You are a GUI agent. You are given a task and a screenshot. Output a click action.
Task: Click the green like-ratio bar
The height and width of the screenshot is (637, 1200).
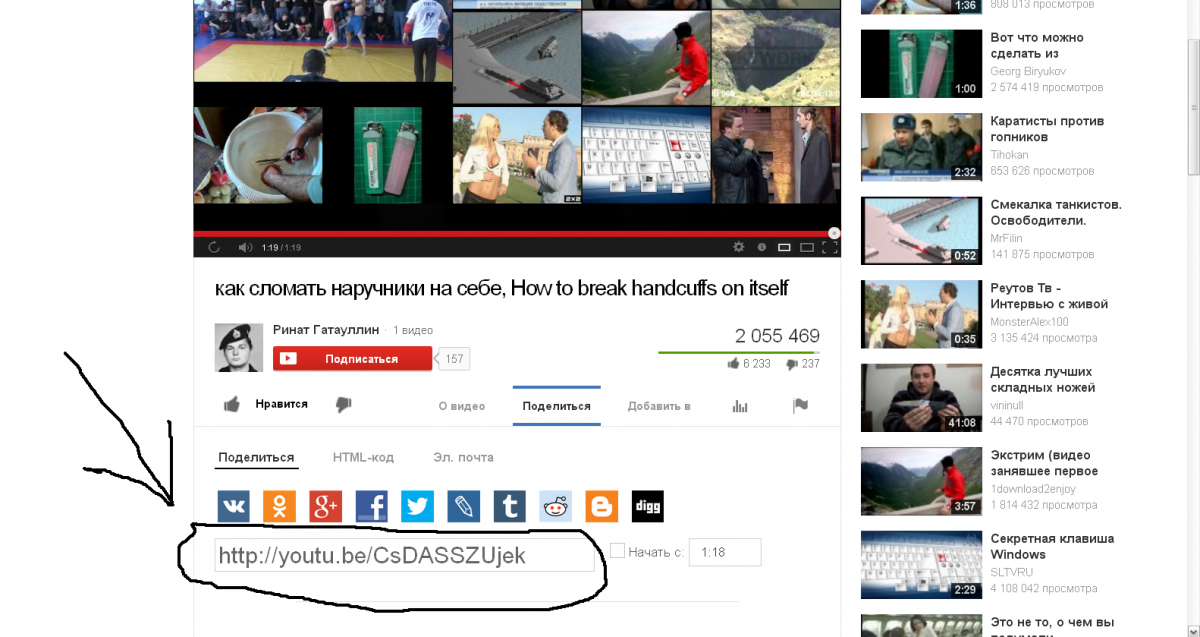pos(739,352)
